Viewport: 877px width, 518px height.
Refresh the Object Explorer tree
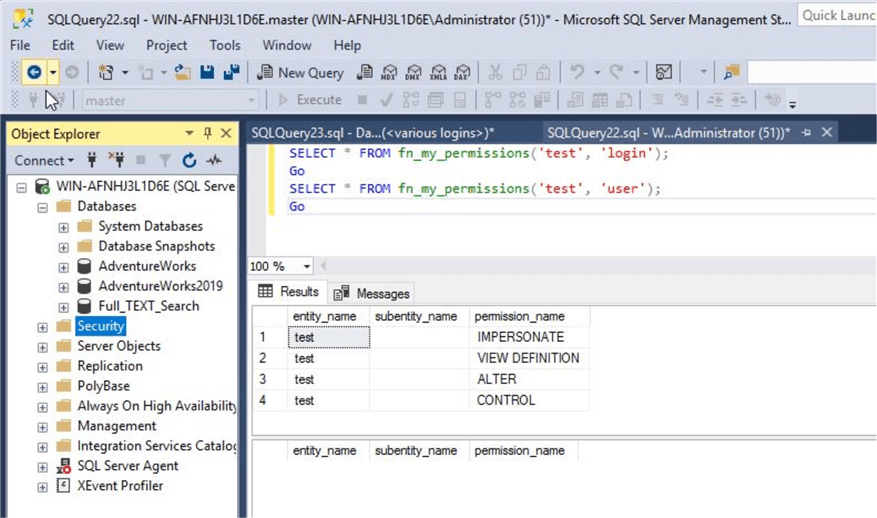coord(190,161)
